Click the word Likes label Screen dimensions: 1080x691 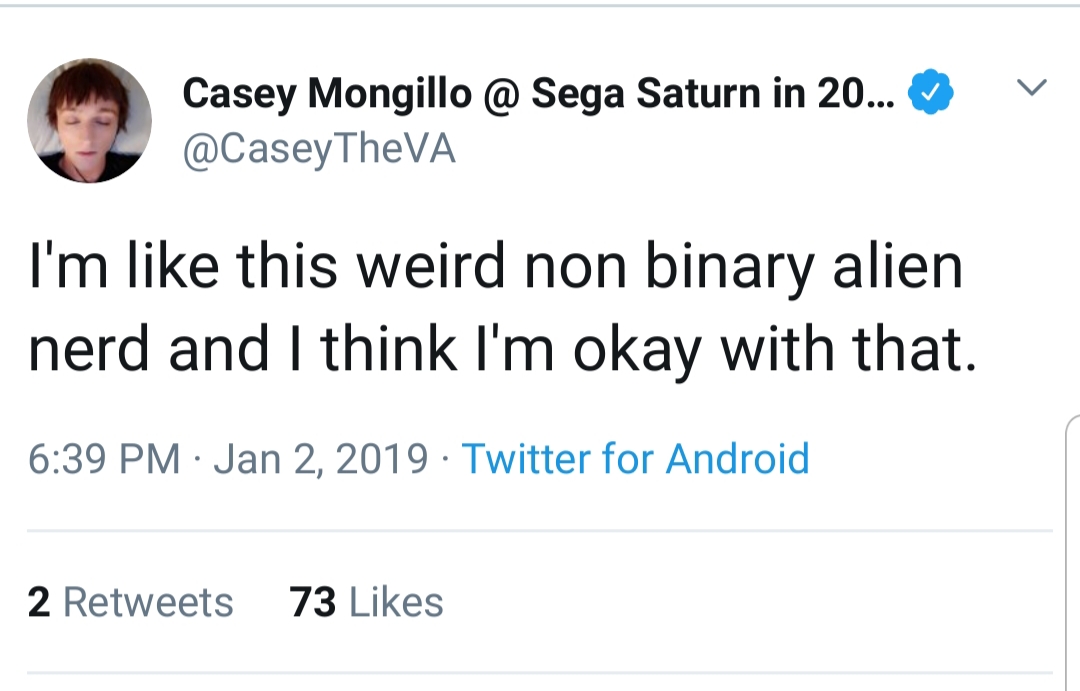(396, 601)
